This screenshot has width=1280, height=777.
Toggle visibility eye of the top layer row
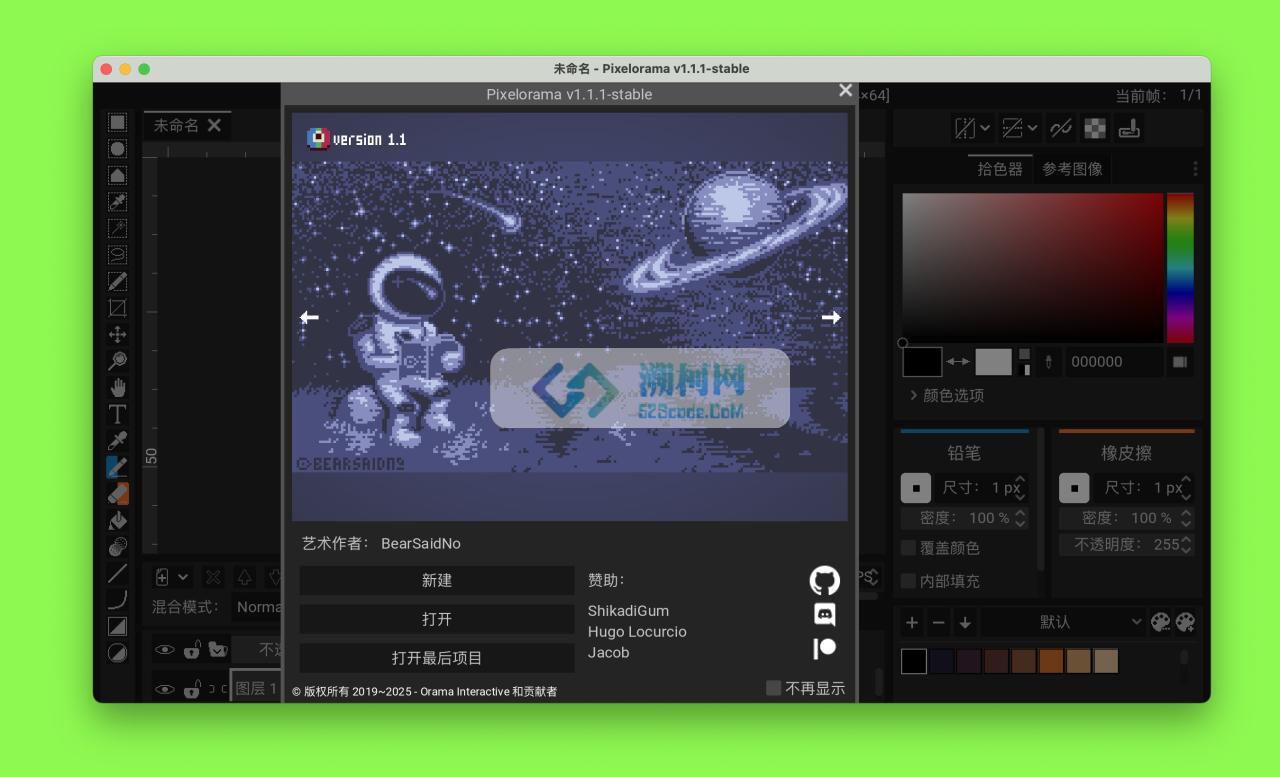164,650
